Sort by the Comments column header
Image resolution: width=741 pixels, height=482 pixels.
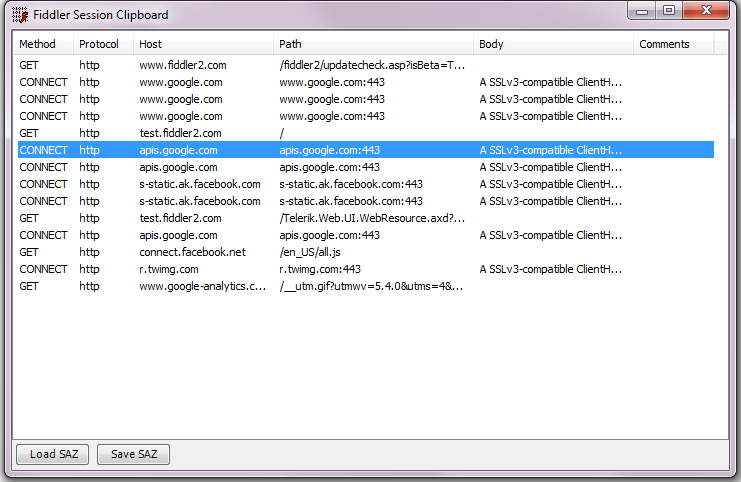tap(673, 44)
